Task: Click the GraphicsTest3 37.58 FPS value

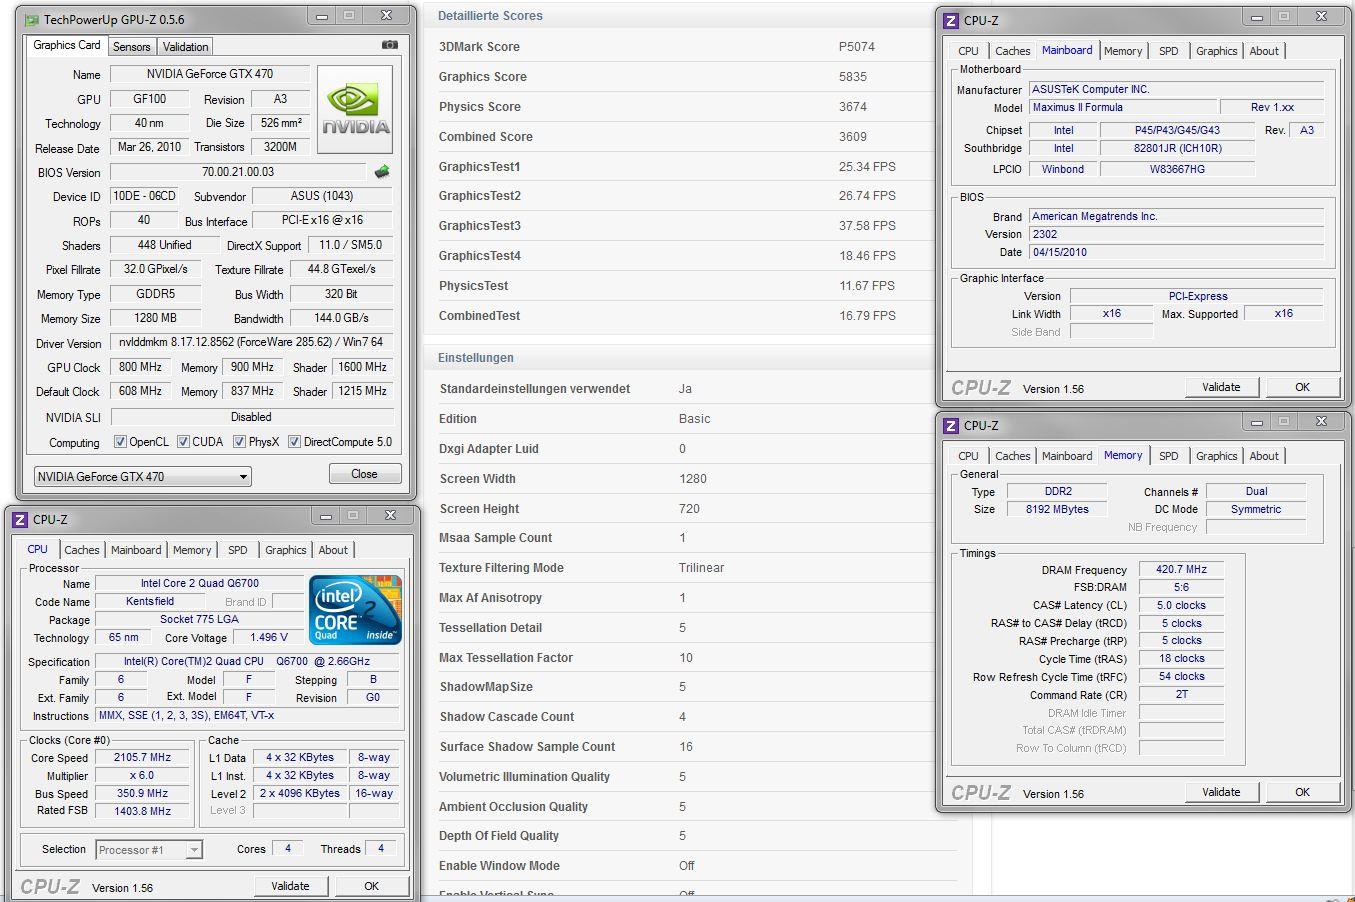Action: (867, 226)
